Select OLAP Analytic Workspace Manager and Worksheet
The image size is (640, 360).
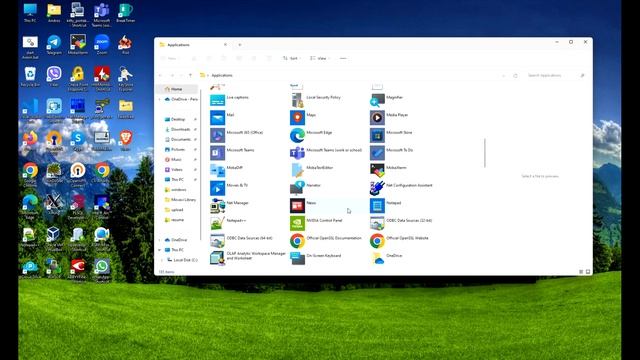point(248,258)
